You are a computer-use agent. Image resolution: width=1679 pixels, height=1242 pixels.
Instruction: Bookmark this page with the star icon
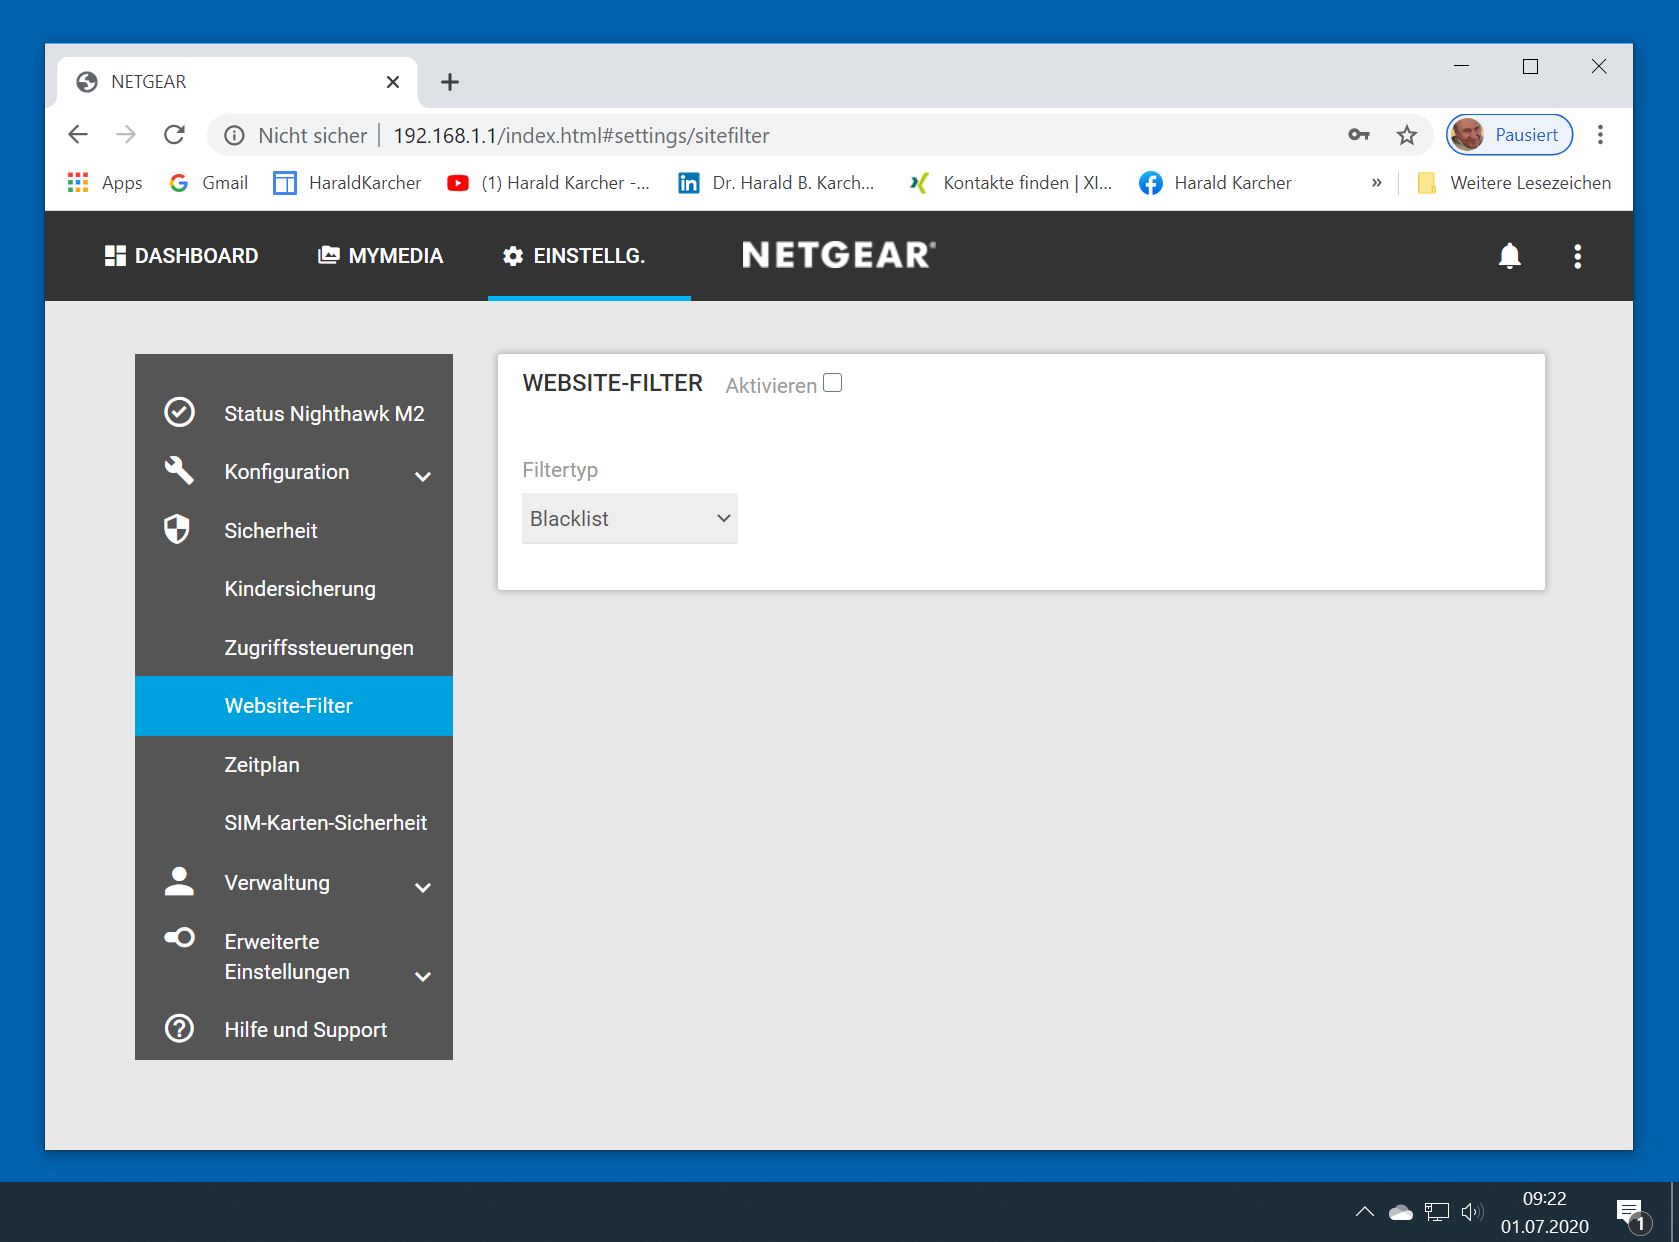tap(1406, 135)
